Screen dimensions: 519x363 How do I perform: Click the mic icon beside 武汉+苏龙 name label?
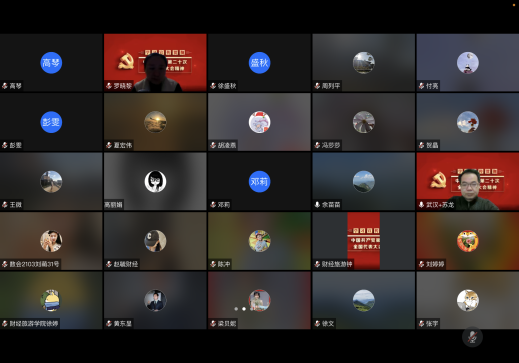click(421, 205)
